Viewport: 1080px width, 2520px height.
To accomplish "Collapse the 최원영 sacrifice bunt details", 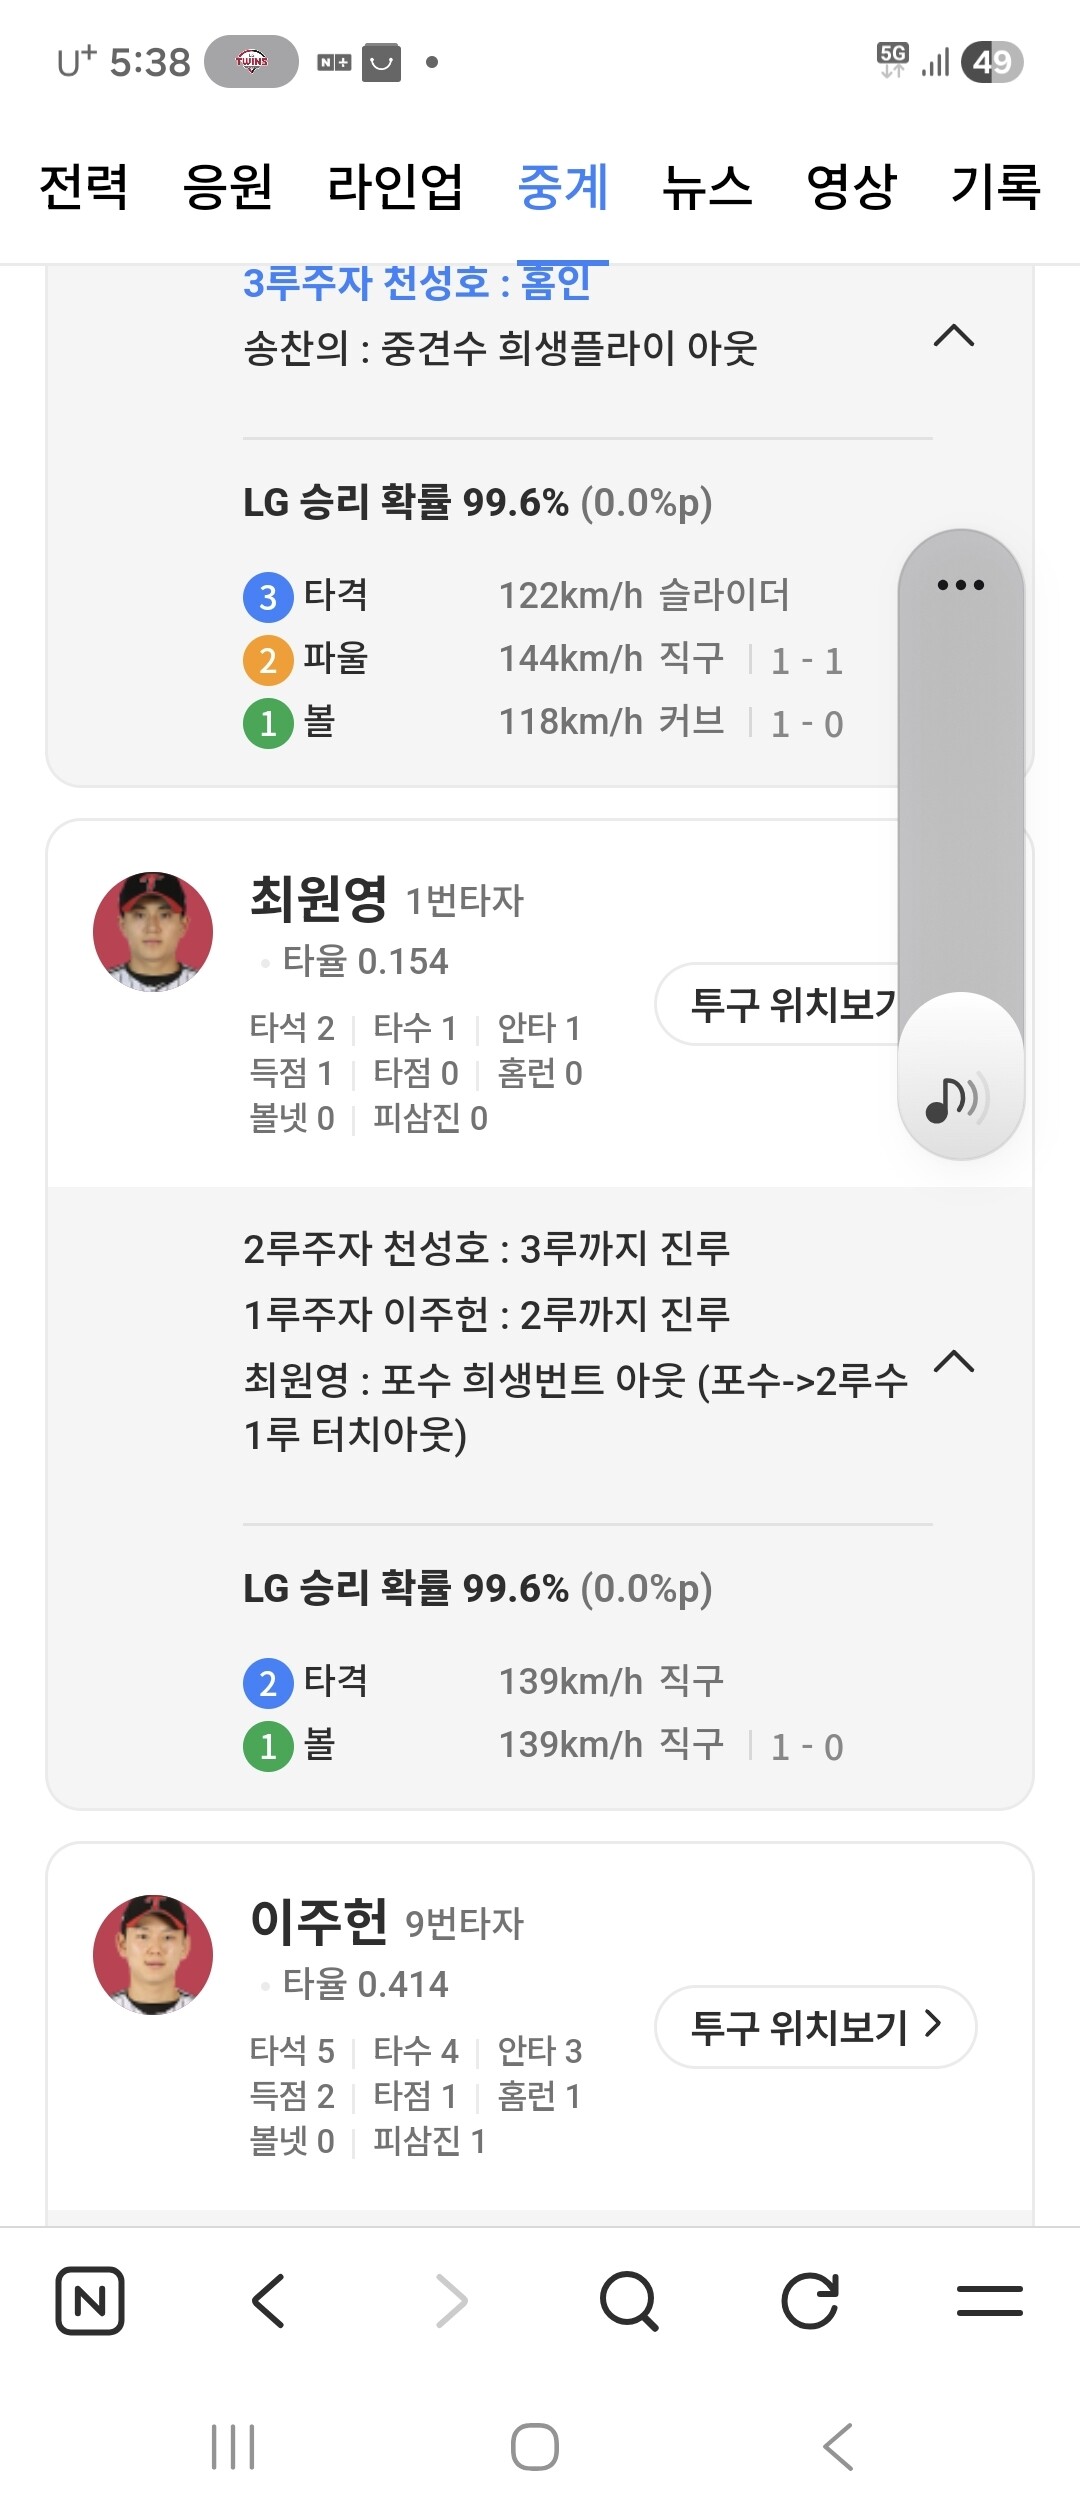I will 953,1362.
